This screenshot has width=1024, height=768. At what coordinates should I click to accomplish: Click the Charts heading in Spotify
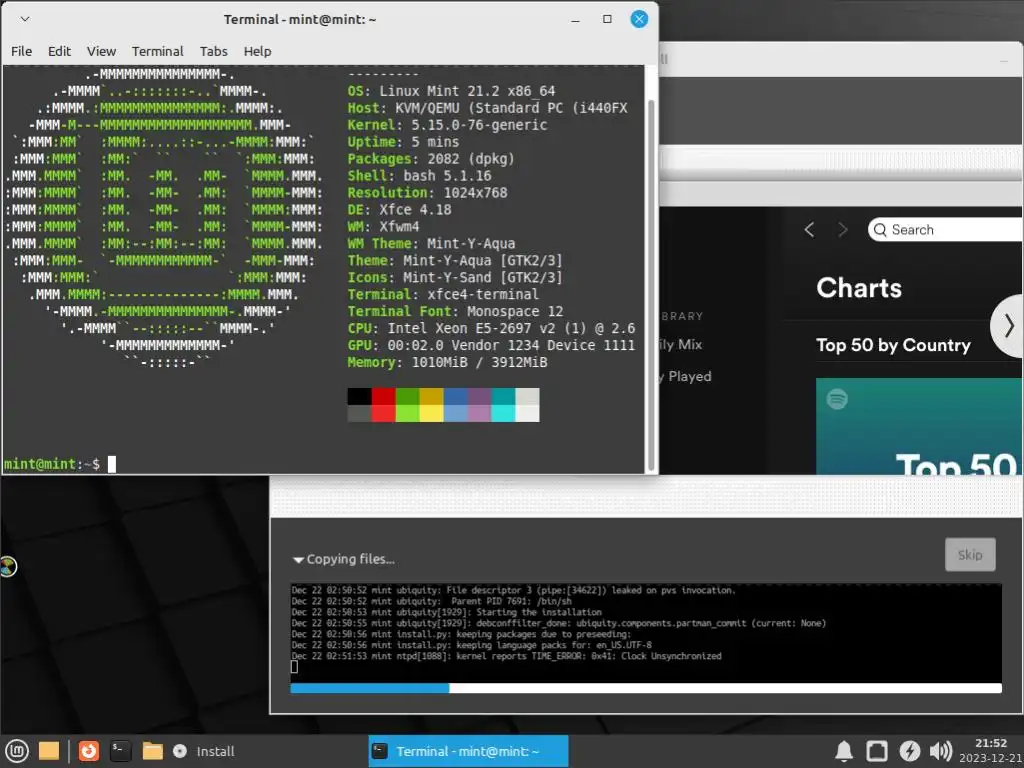859,288
